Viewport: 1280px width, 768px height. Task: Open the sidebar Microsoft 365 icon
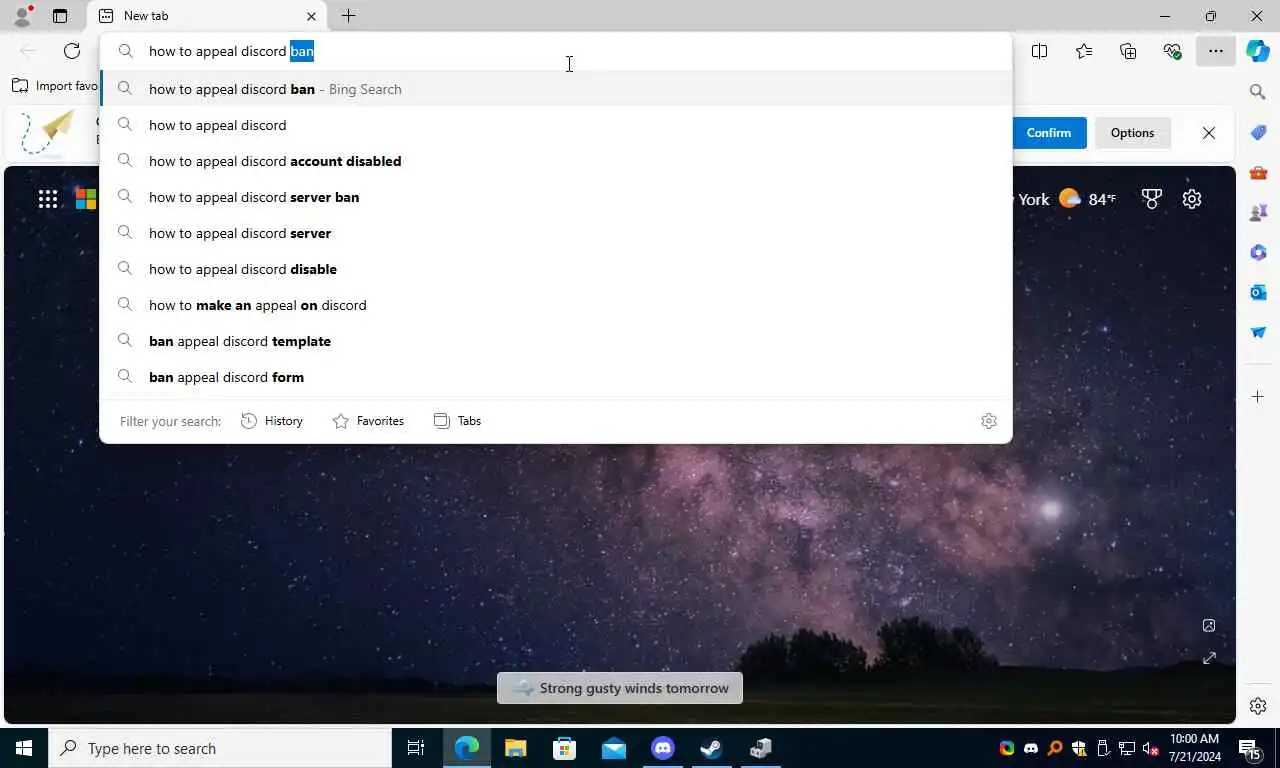coord(1258,252)
